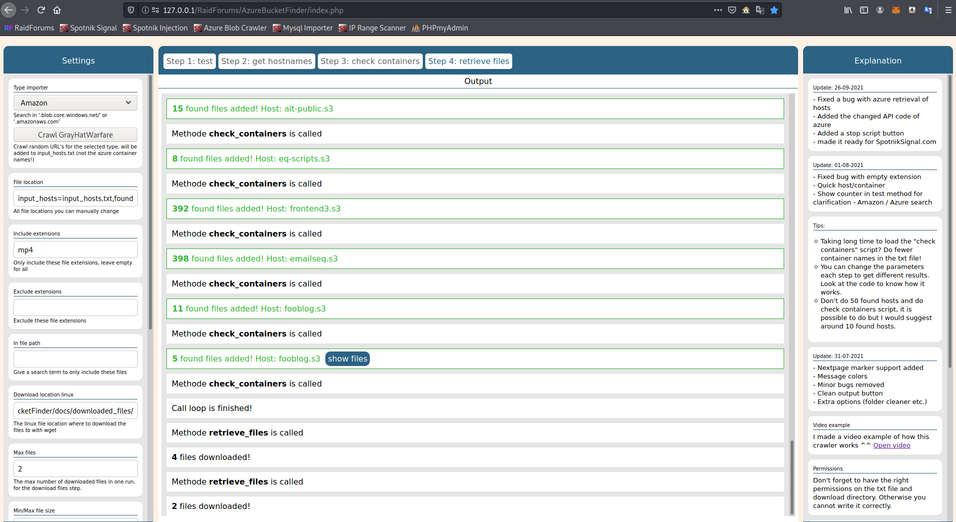Click '15 found files added! Host: alt-public.s3'

pos(475,109)
